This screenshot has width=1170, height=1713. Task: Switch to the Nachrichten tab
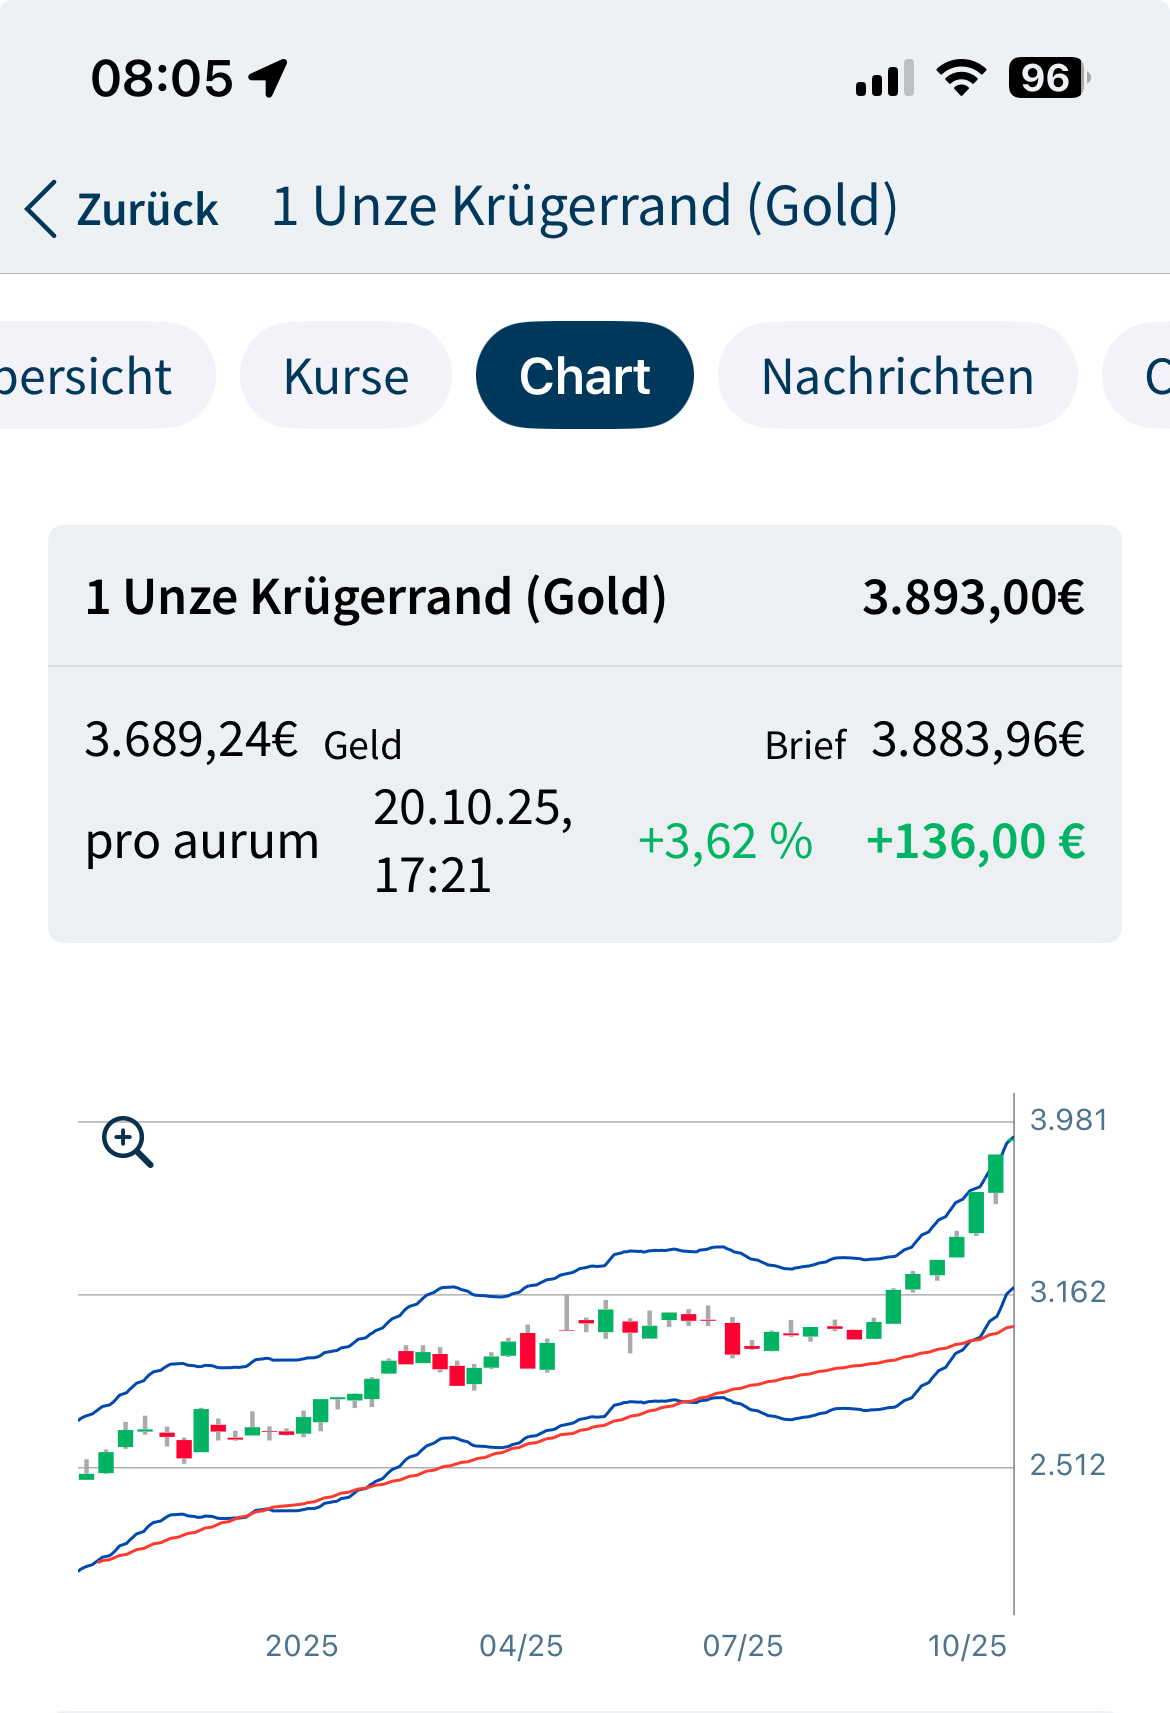pos(897,376)
